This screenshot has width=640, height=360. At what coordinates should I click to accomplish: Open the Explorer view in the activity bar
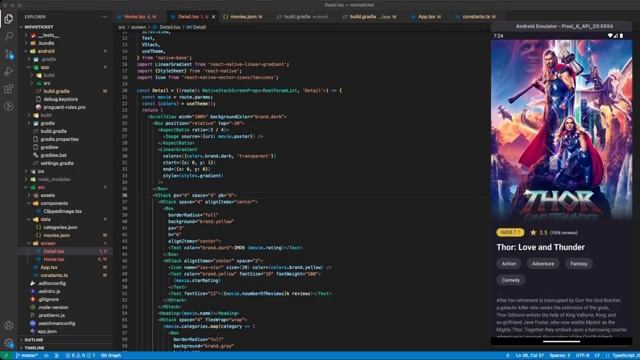pyautogui.click(x=9, y=19)
